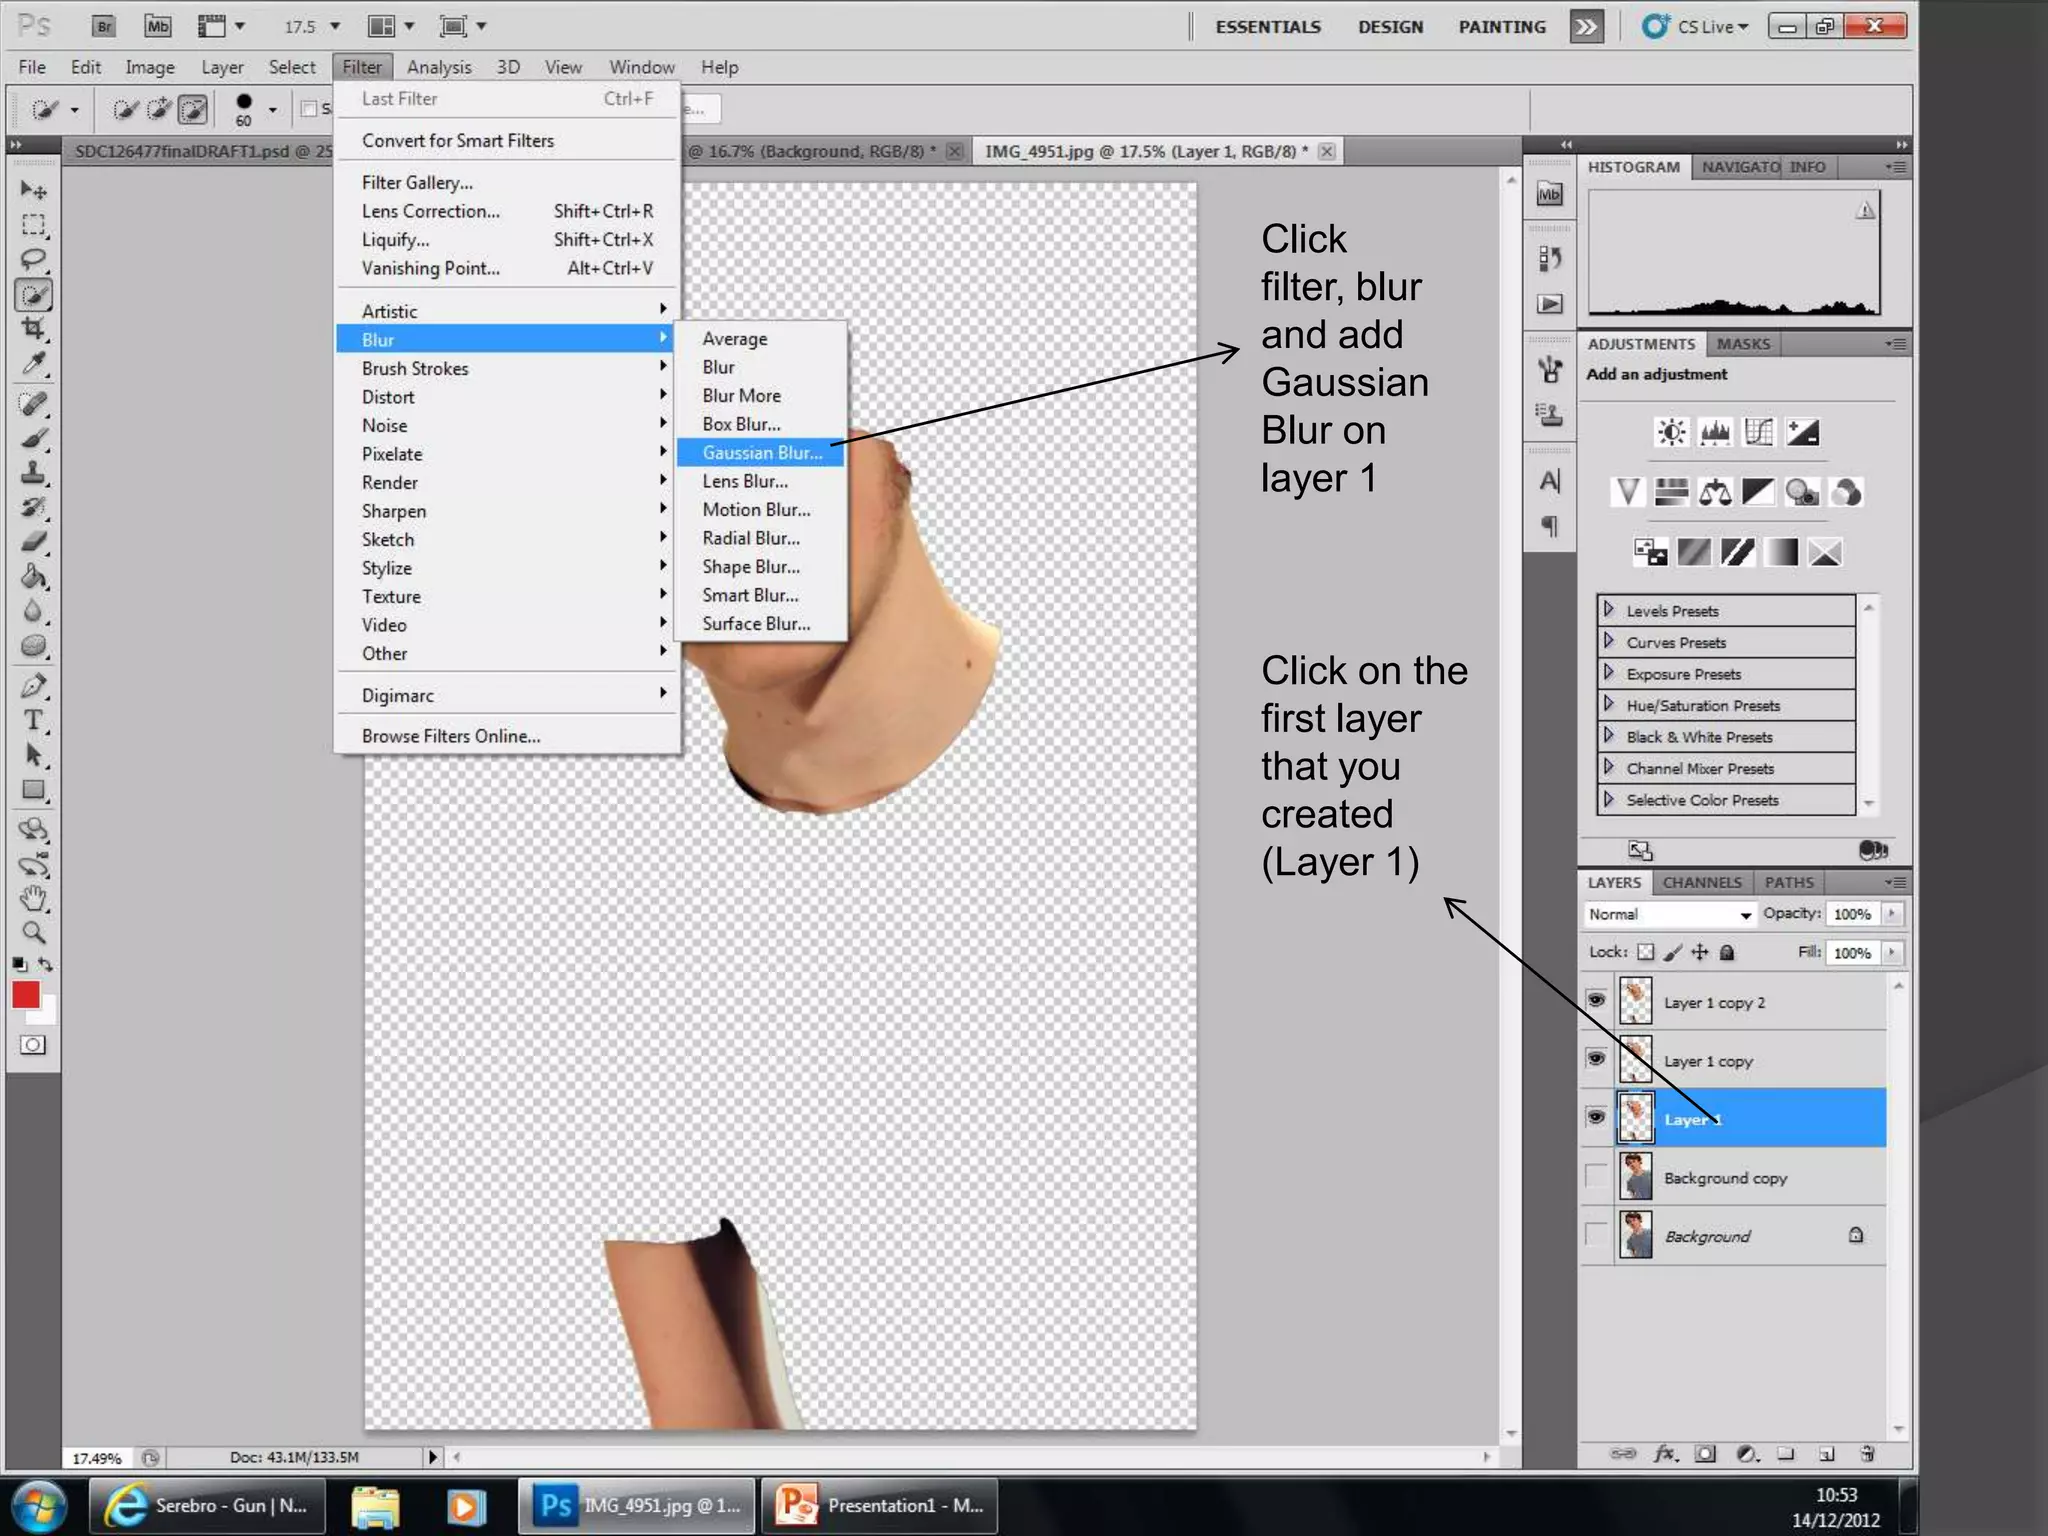Select the Clone Stamp tool
The width and height of the screenshot is (2048, 1536).
pyautogui.click(x=33, y=472)
